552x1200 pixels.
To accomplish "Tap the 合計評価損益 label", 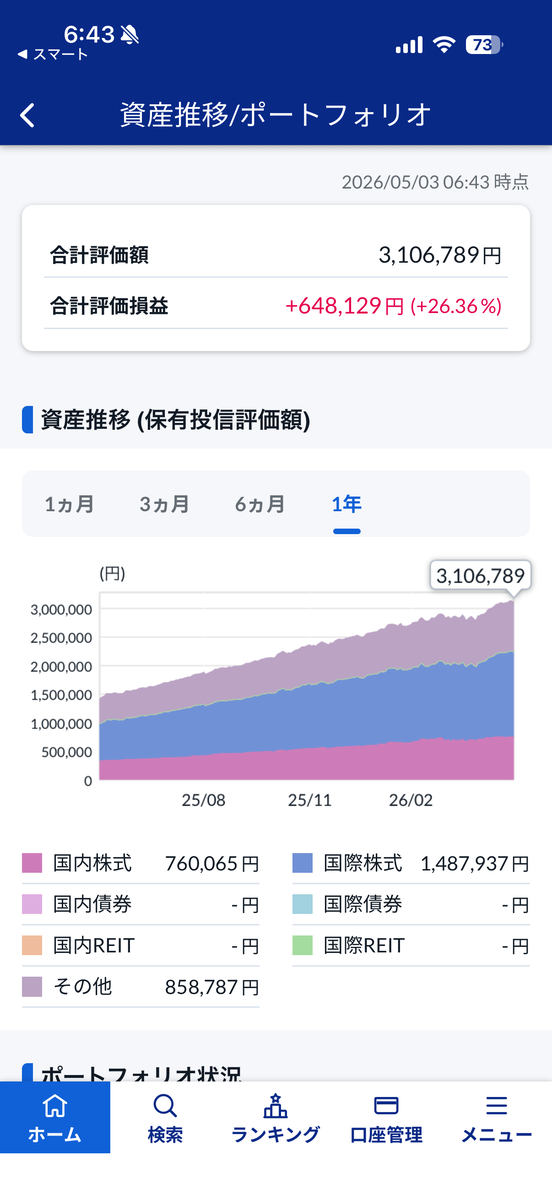I will pyautogui.click(x=109, y=306).
